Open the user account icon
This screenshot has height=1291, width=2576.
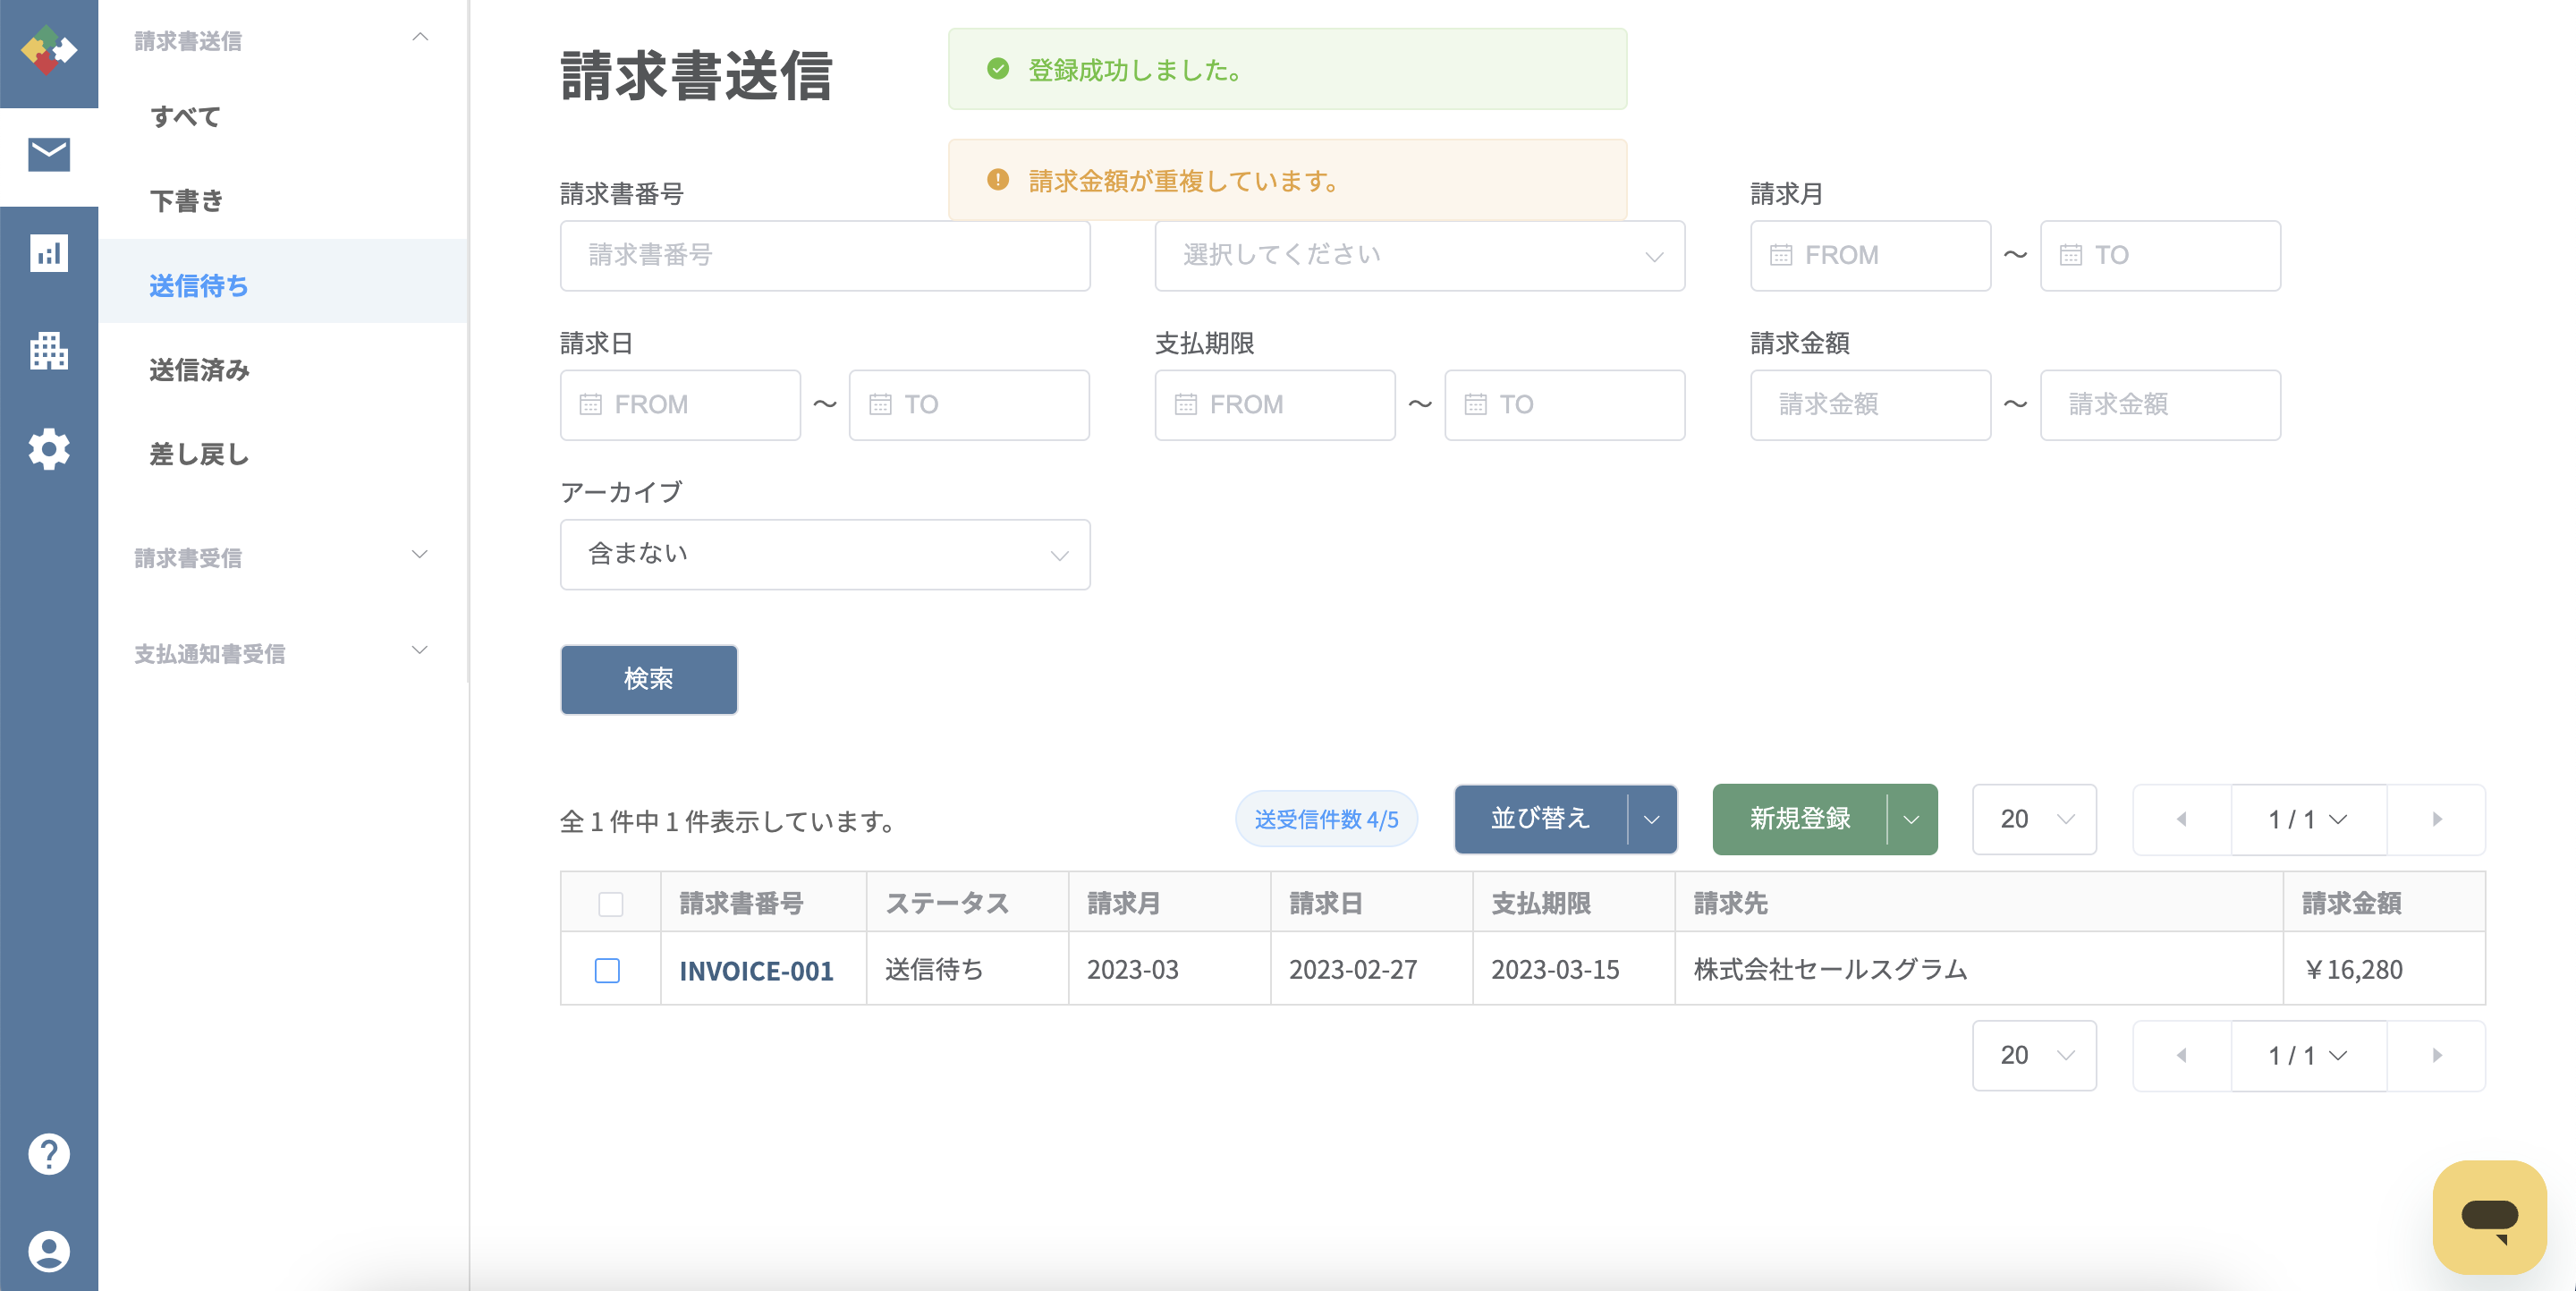(48, 1251)
